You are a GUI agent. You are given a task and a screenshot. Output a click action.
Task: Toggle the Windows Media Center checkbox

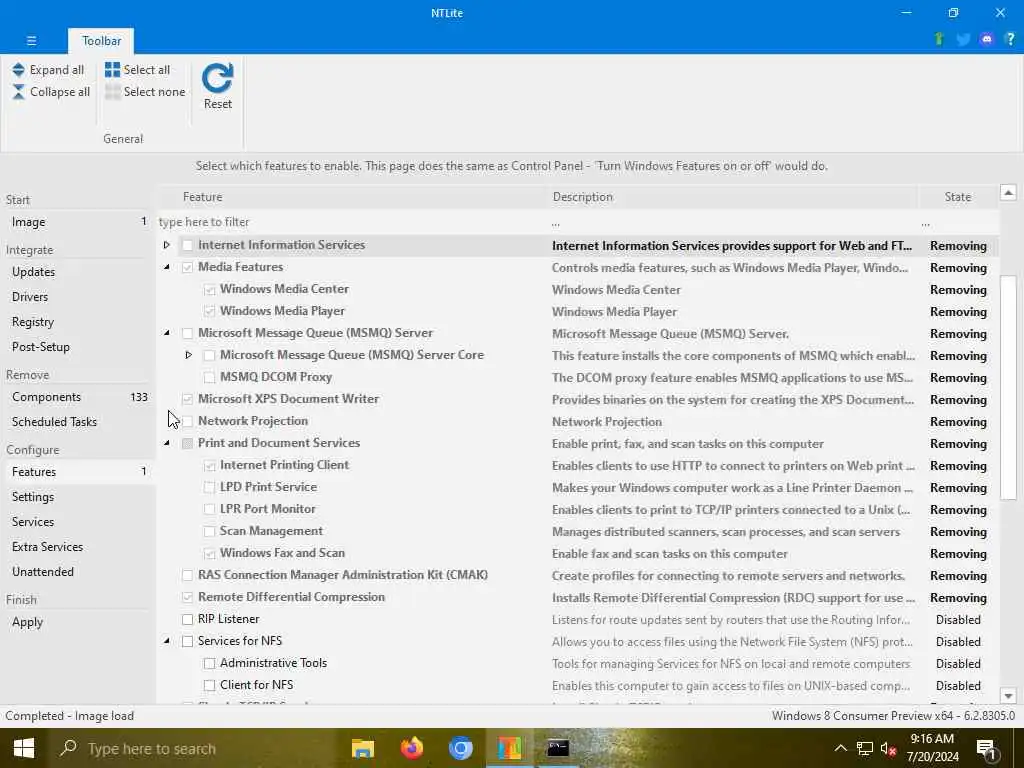click(209, 289)
